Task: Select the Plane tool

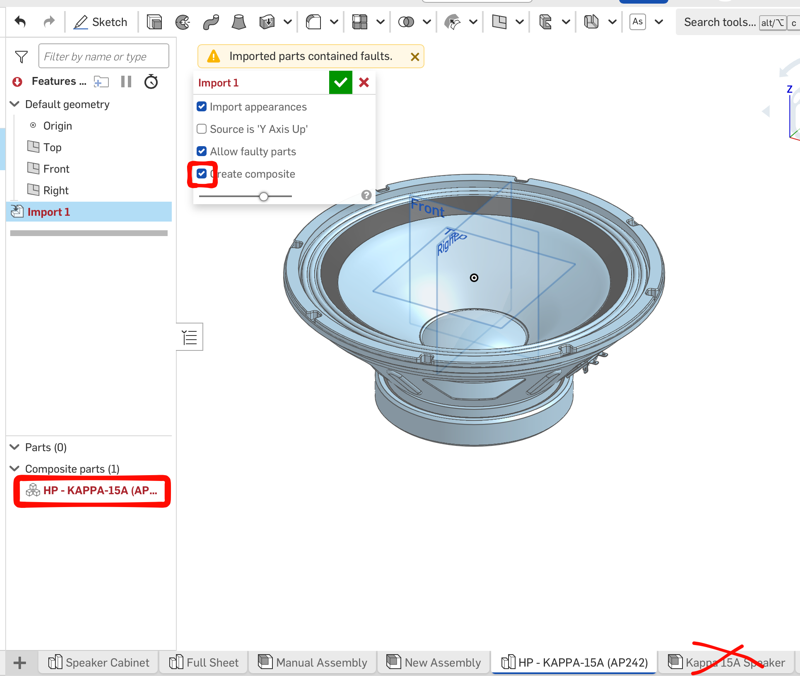Action: tap(499, 22)
